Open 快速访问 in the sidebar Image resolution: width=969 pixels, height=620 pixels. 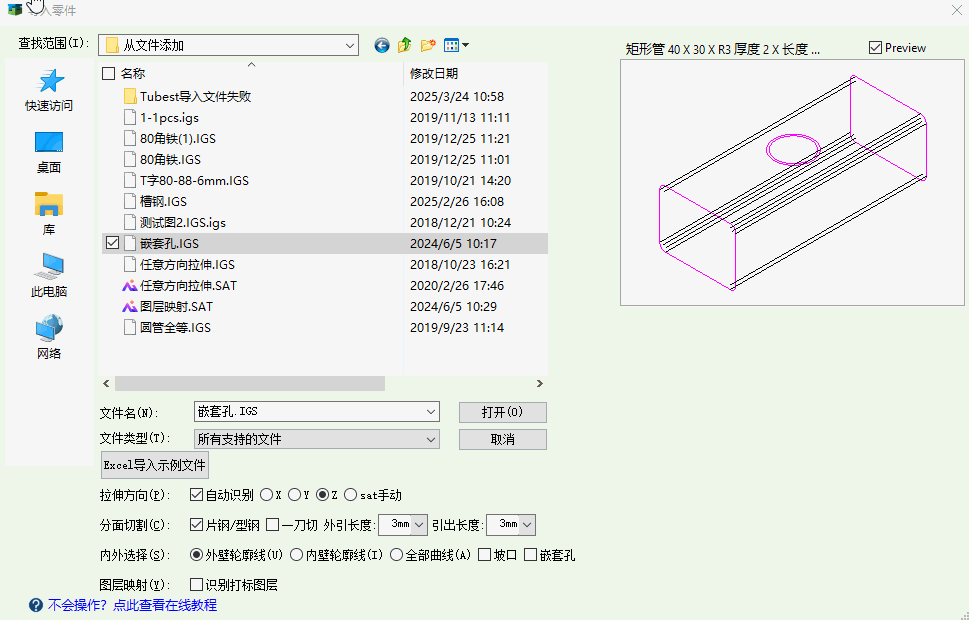coord(49,90)
